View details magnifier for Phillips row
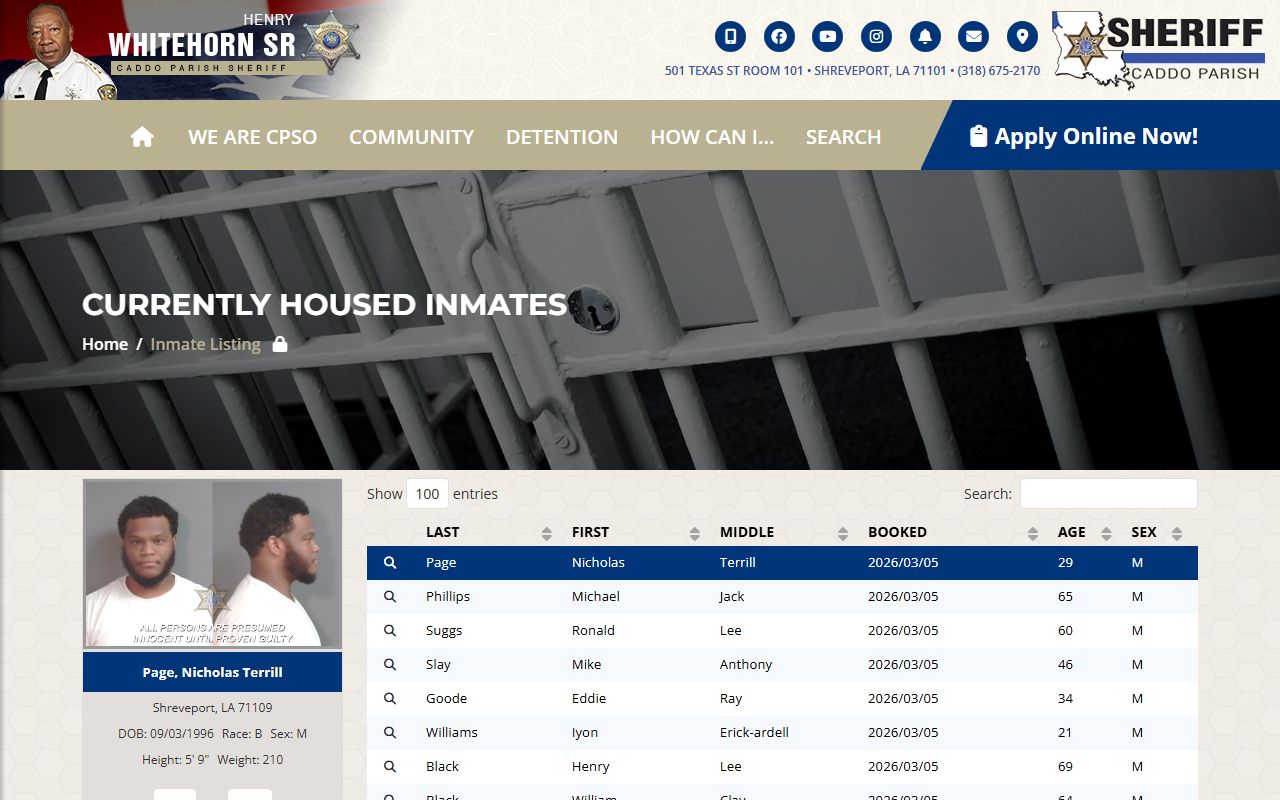Viewport: 1280px width, 800px height. click(x=390, y=597)
